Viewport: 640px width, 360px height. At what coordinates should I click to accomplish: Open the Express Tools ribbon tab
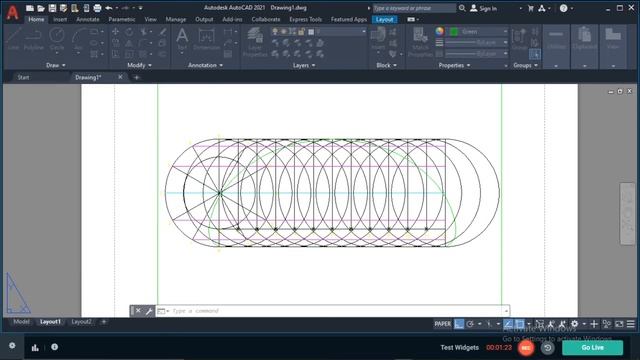pyautogui.click(x=305, y=19)
